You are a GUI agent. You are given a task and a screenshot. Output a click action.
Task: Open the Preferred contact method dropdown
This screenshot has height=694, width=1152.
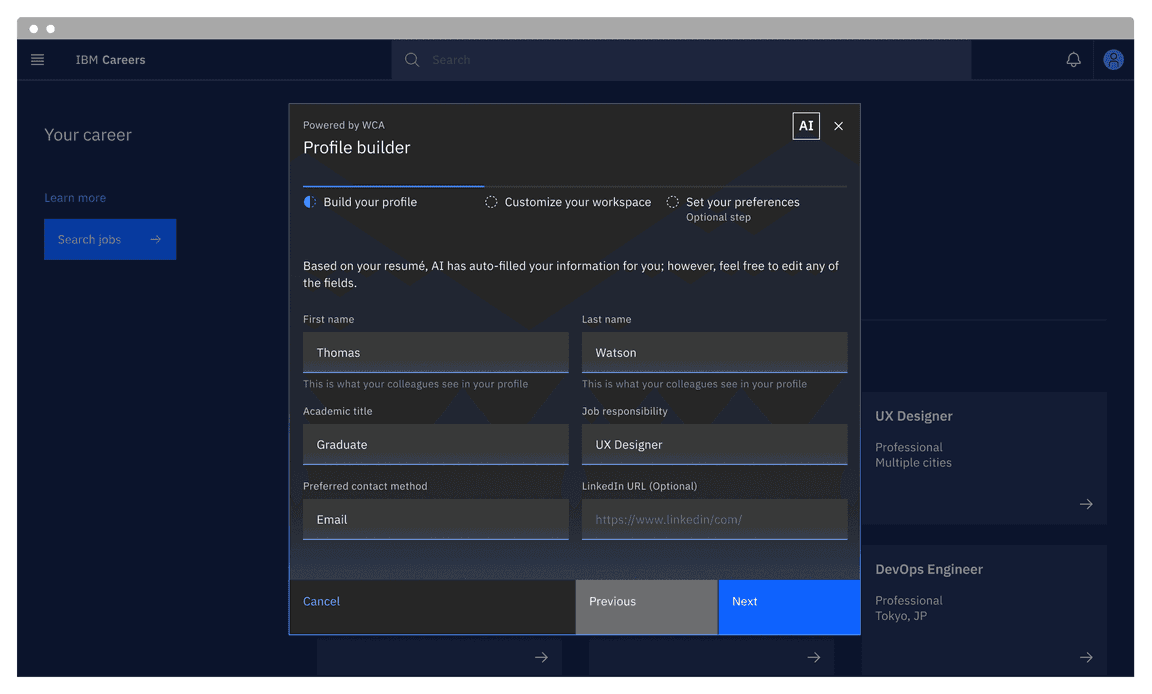(435, 519)
